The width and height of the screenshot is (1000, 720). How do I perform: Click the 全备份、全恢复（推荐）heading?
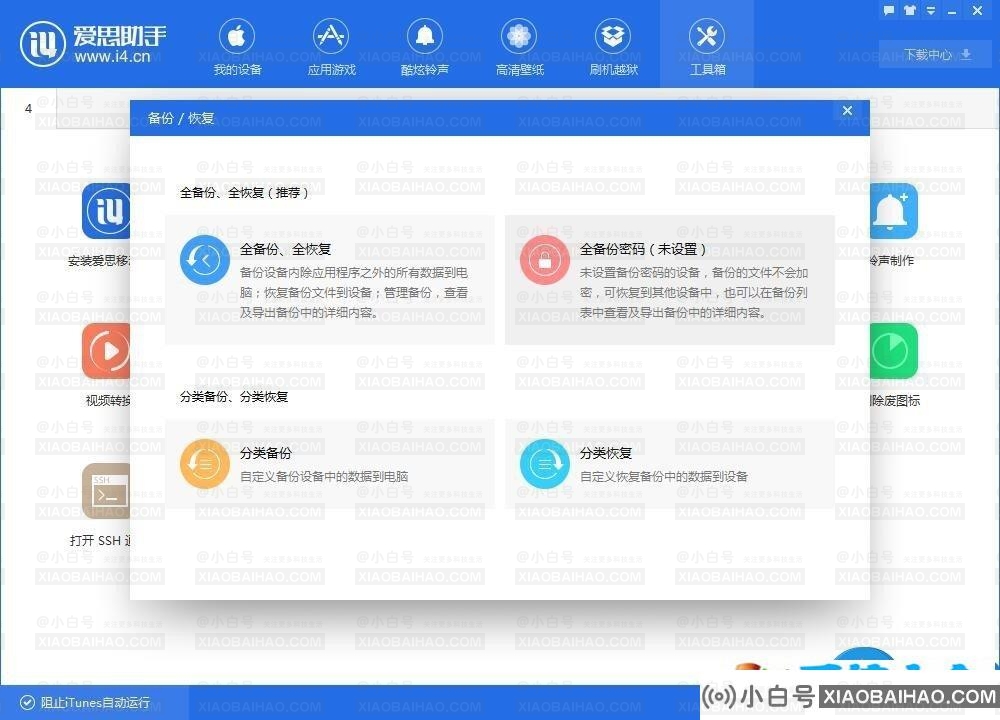click(244, 193)
